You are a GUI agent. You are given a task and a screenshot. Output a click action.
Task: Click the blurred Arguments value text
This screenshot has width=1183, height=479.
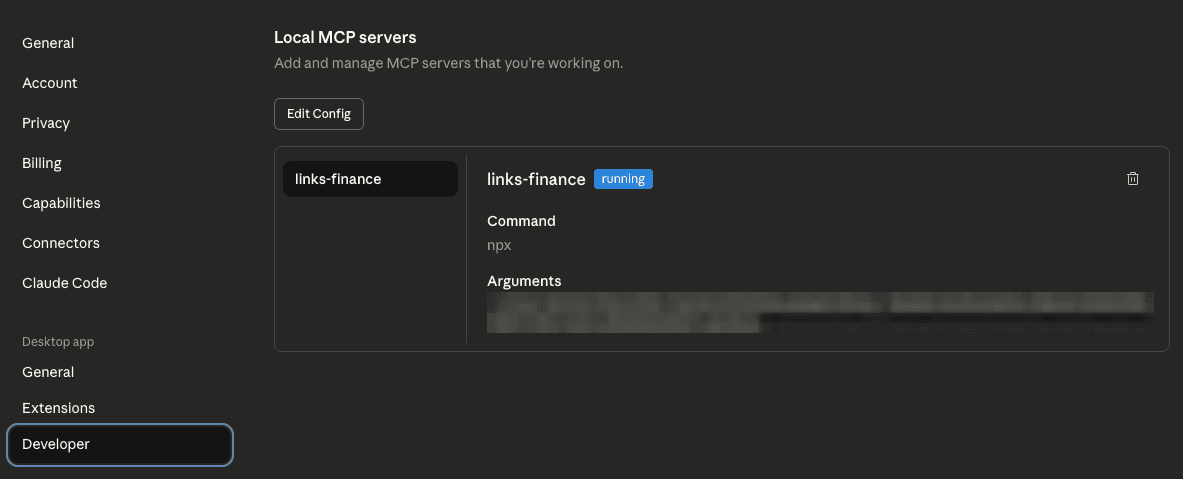(x=820, y=312)
